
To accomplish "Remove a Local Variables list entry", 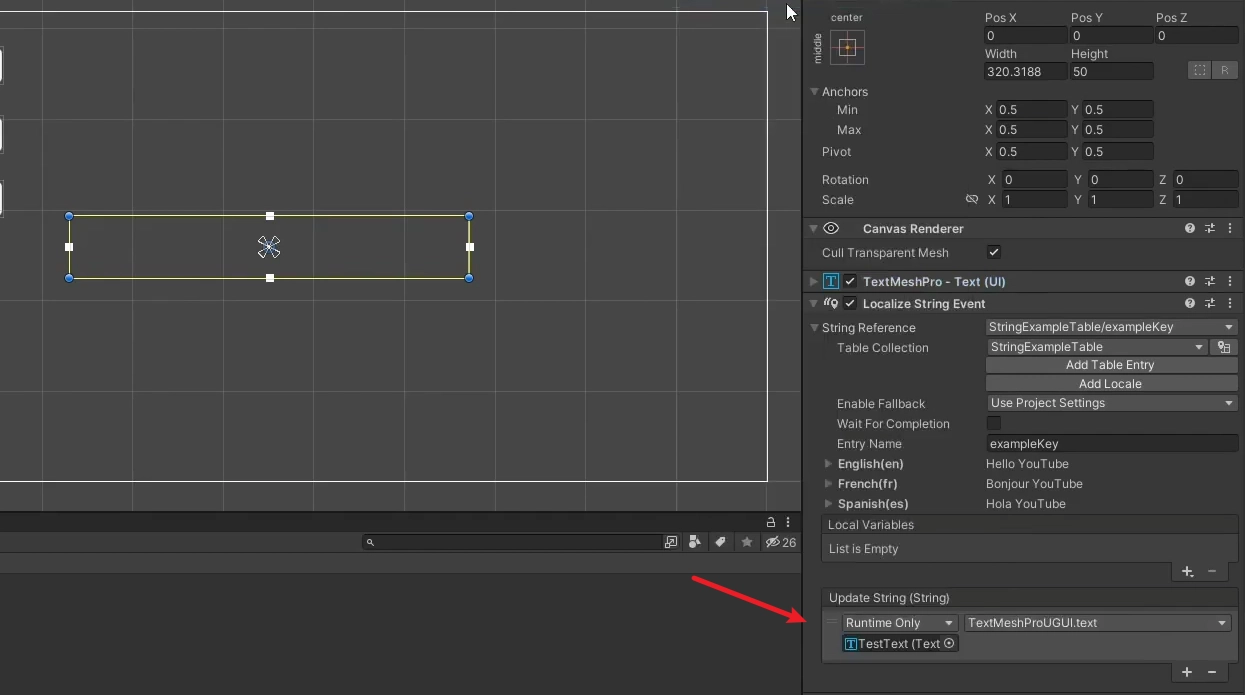I will [1212, 572].
